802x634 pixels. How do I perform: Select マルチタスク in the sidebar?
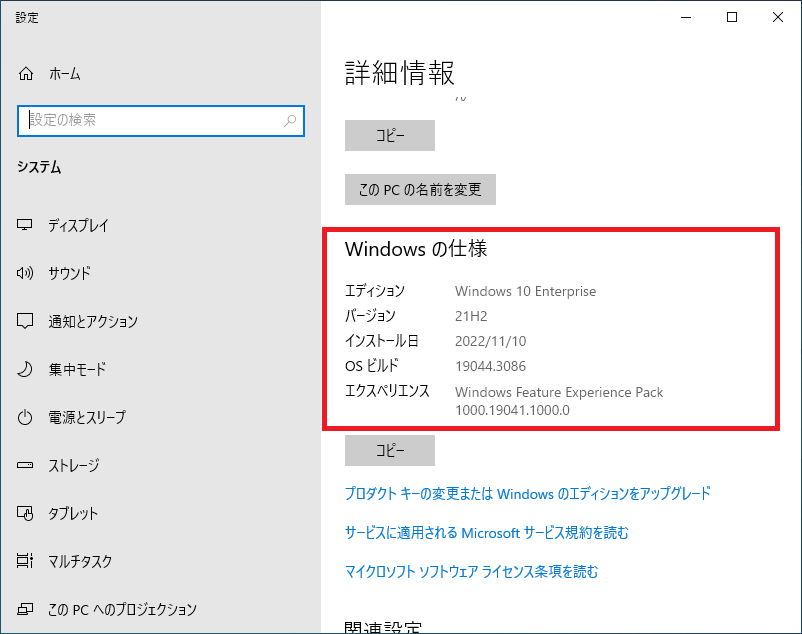[x=80, y=561]
